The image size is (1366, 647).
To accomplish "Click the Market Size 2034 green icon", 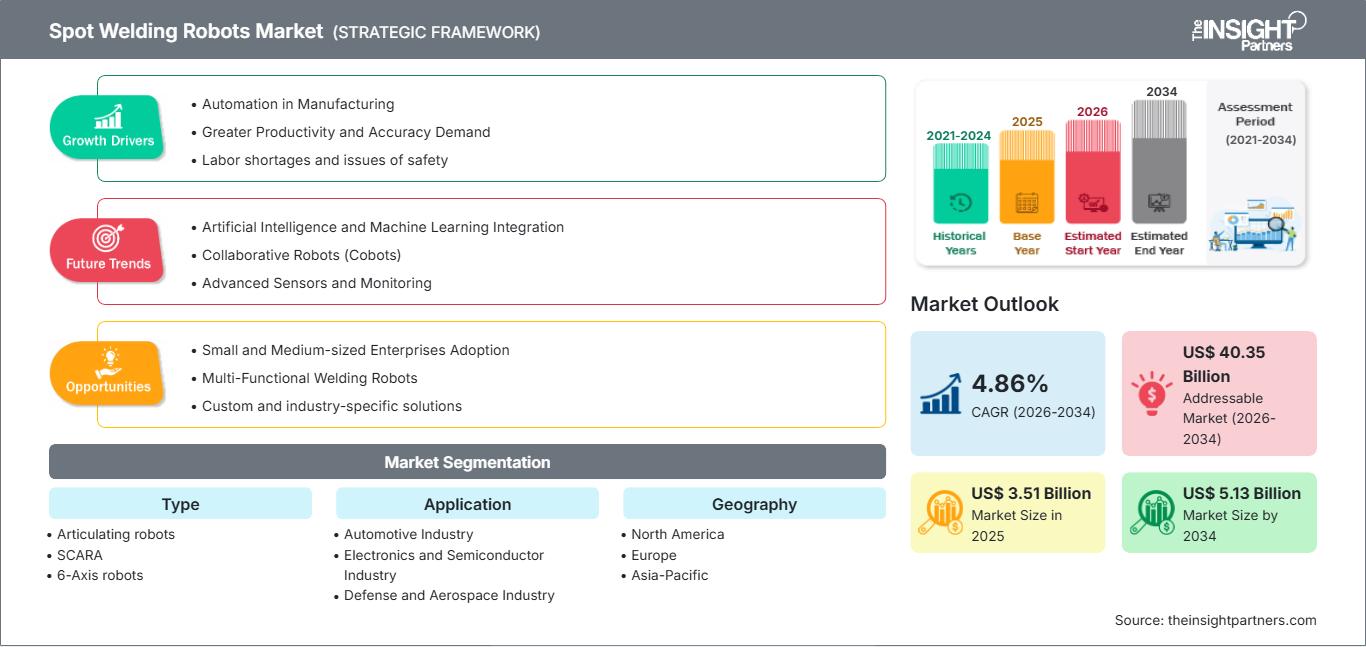I will coord(1152,513).
